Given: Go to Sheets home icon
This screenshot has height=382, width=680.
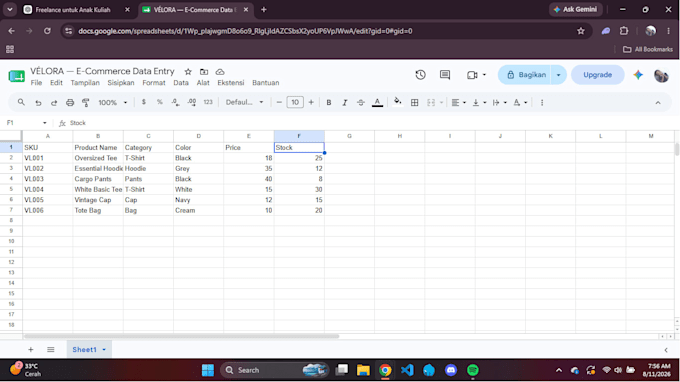Looking at the screenshot, I should [x=16, y=76].
